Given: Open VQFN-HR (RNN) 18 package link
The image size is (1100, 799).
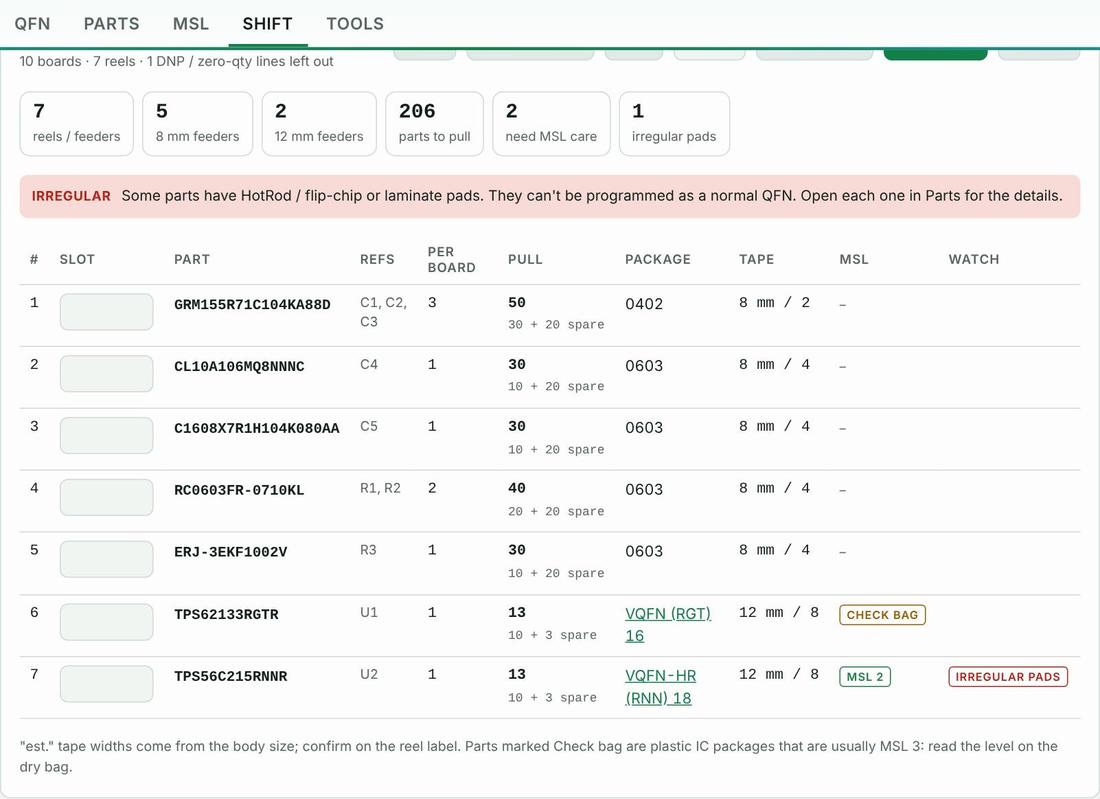Looking at the screenshot, I should pyautogui.click(x=660, y=687).
